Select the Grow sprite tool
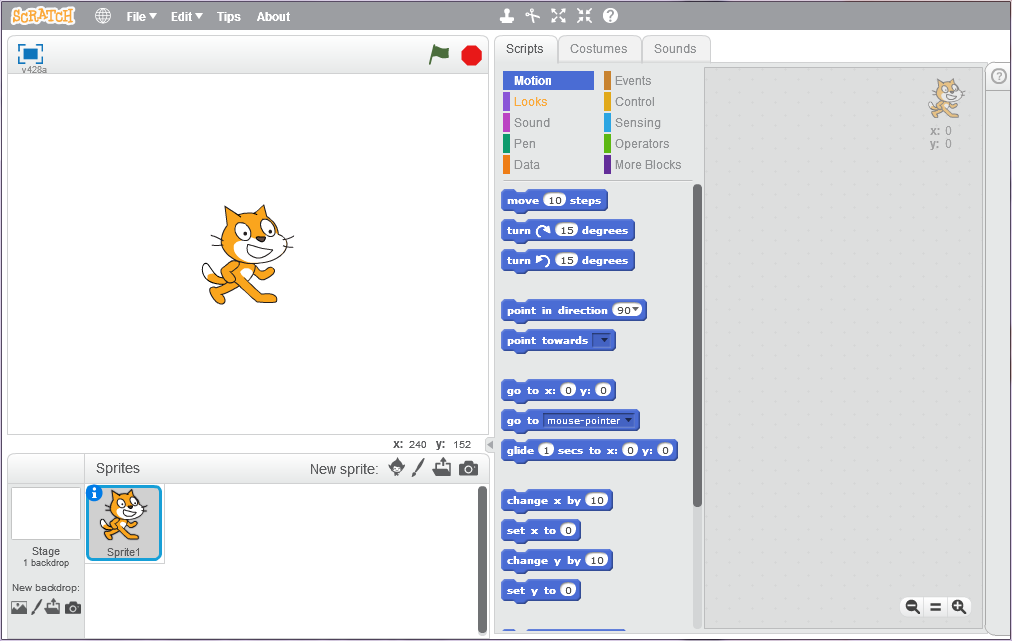The image size is (1012, 641). tap(558, 15)
